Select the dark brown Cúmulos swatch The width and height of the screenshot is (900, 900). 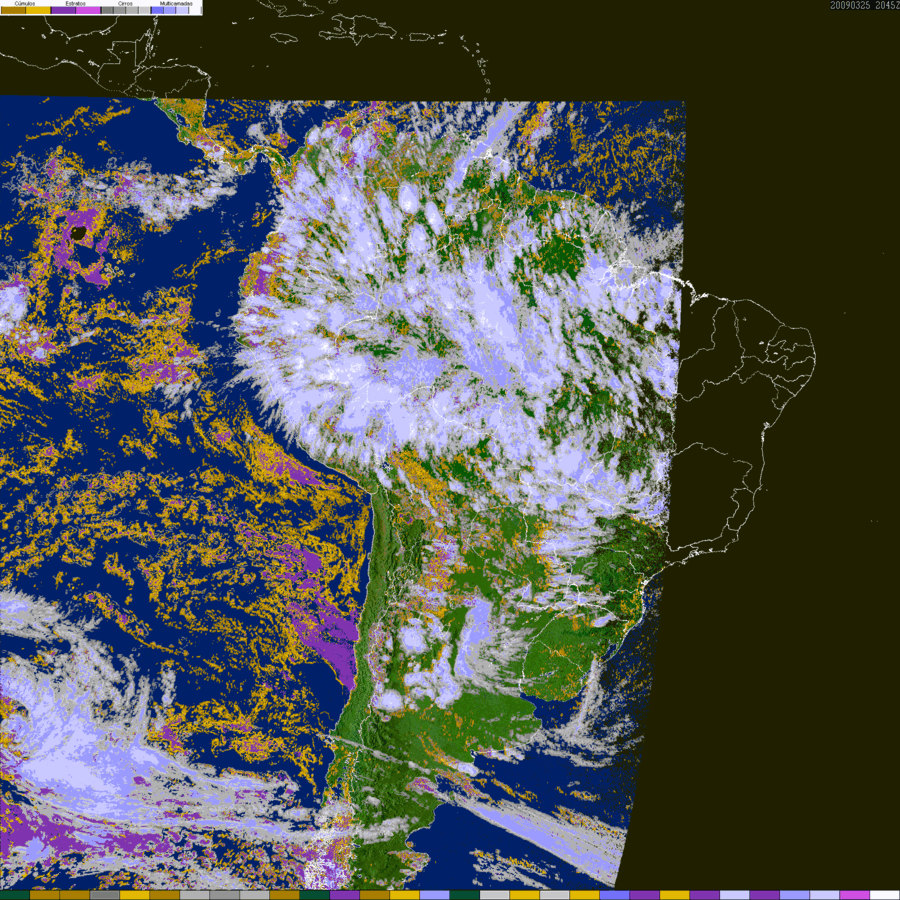[13, 10]
